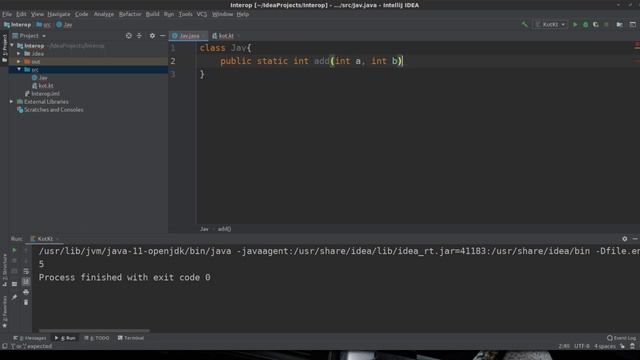Screen dimensions: 640x360
Task: Rerun KotKt from Run panel play icon
Action: 14,250
